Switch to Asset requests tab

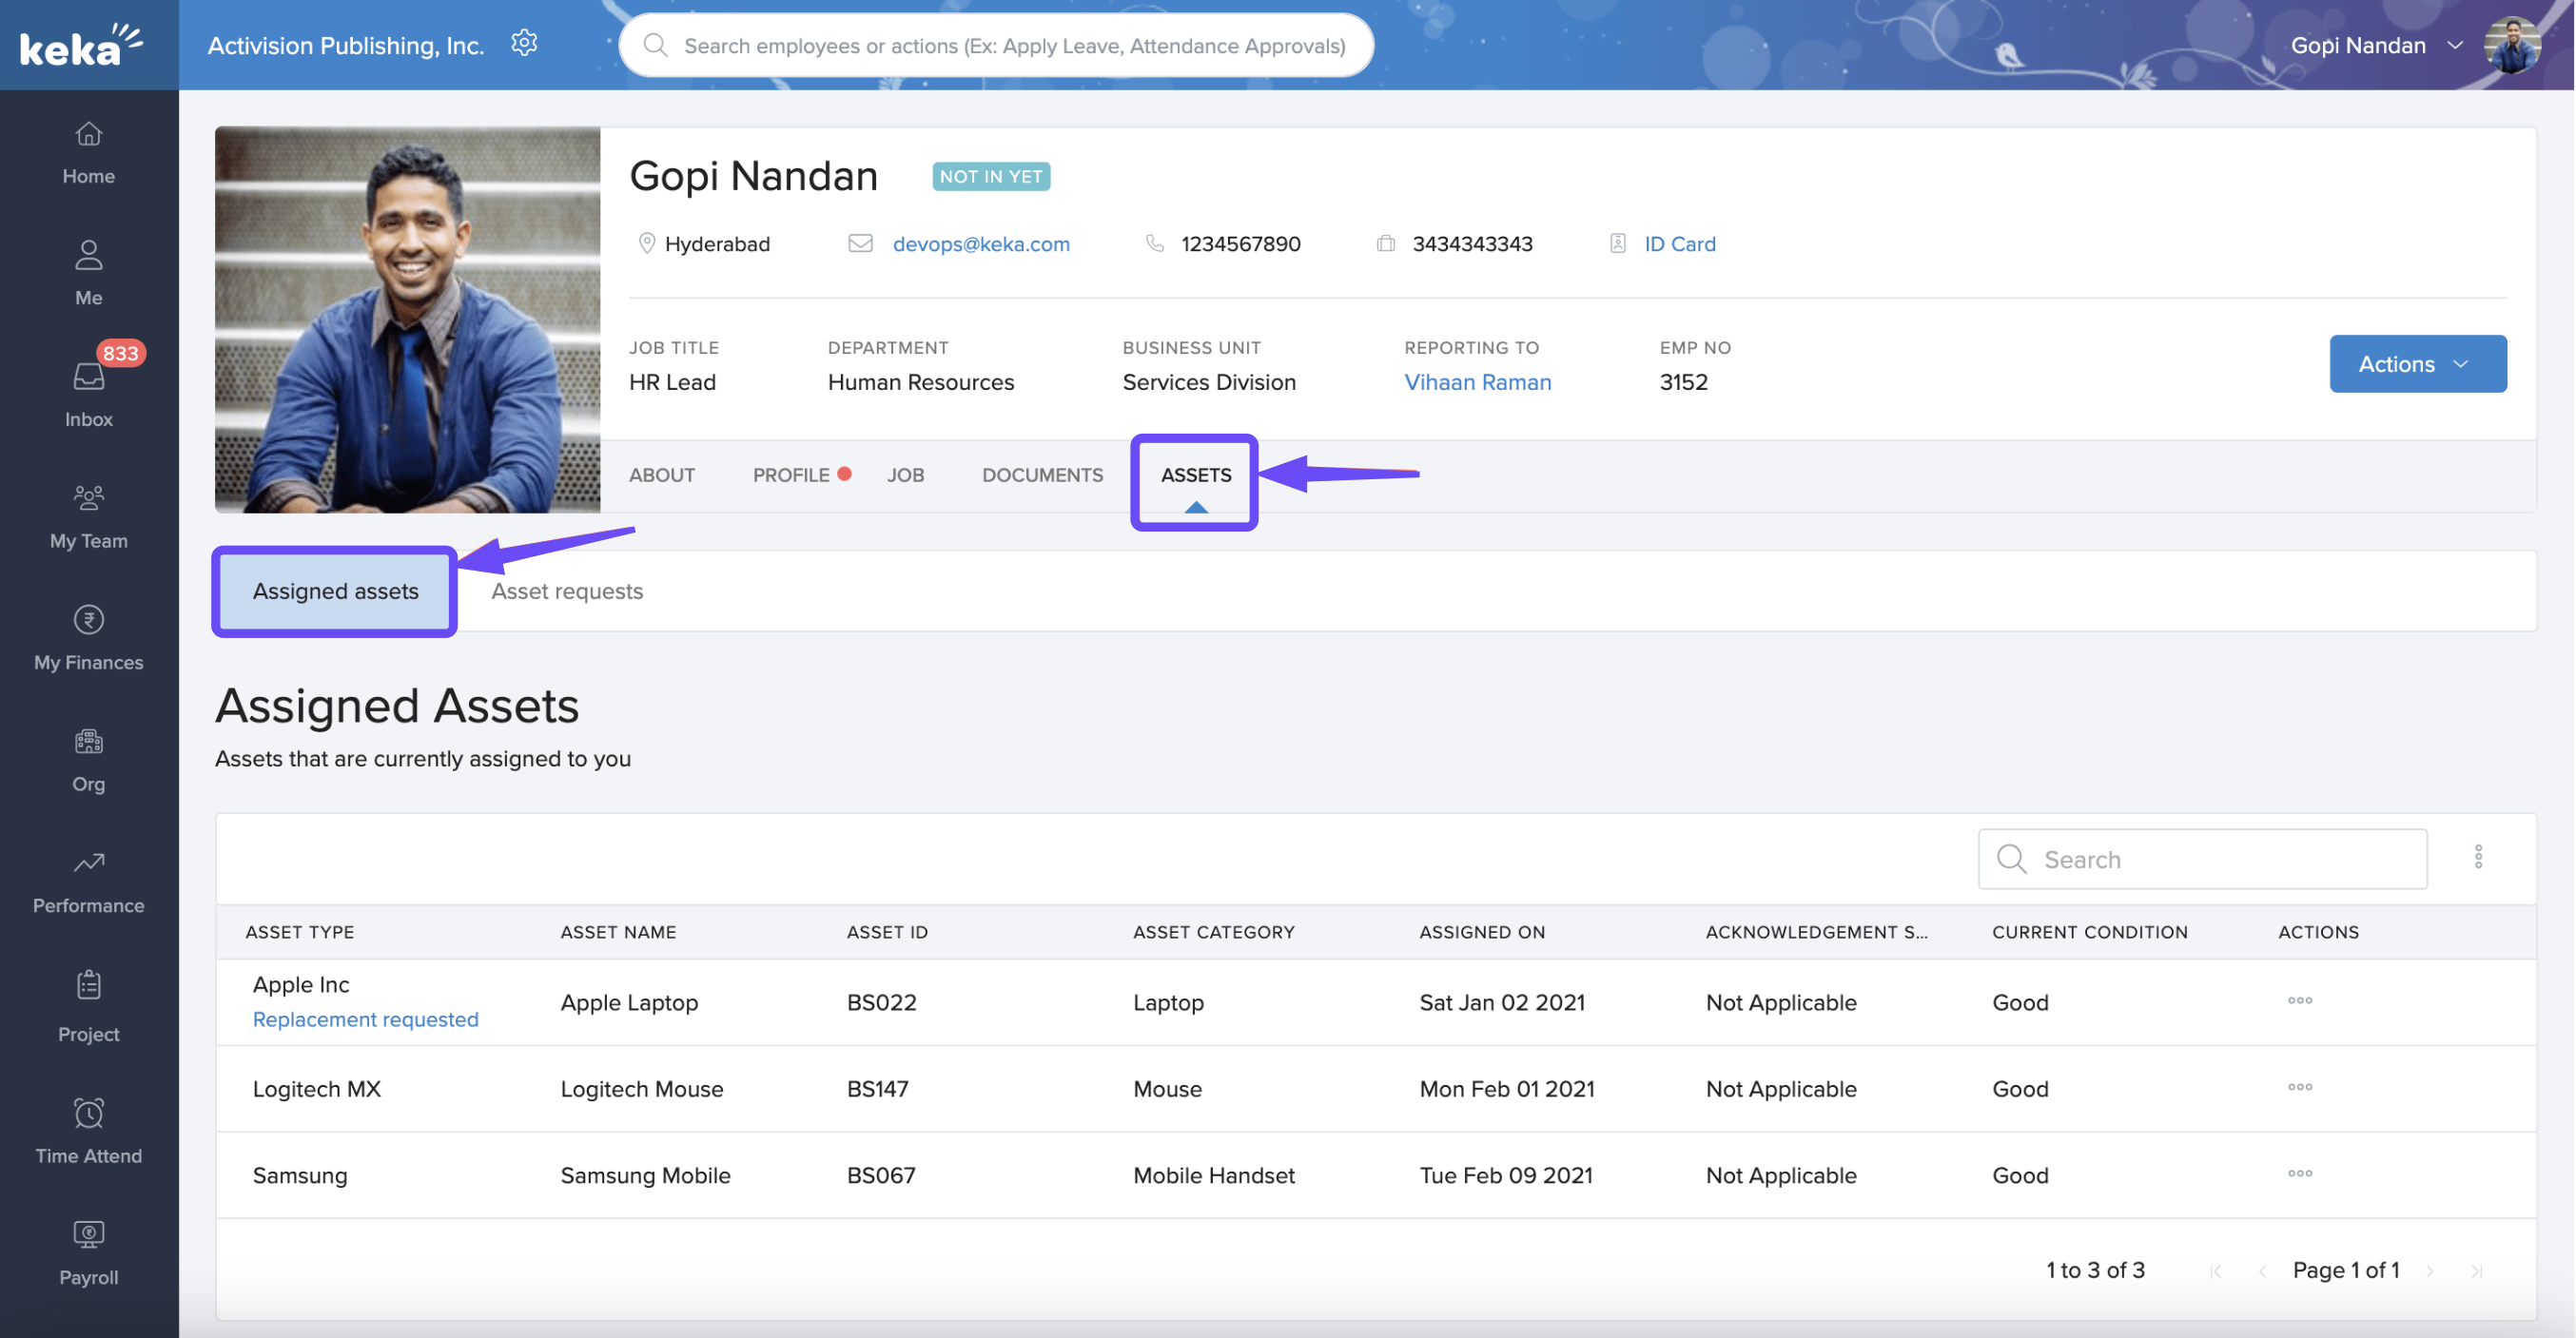[566, 591]
